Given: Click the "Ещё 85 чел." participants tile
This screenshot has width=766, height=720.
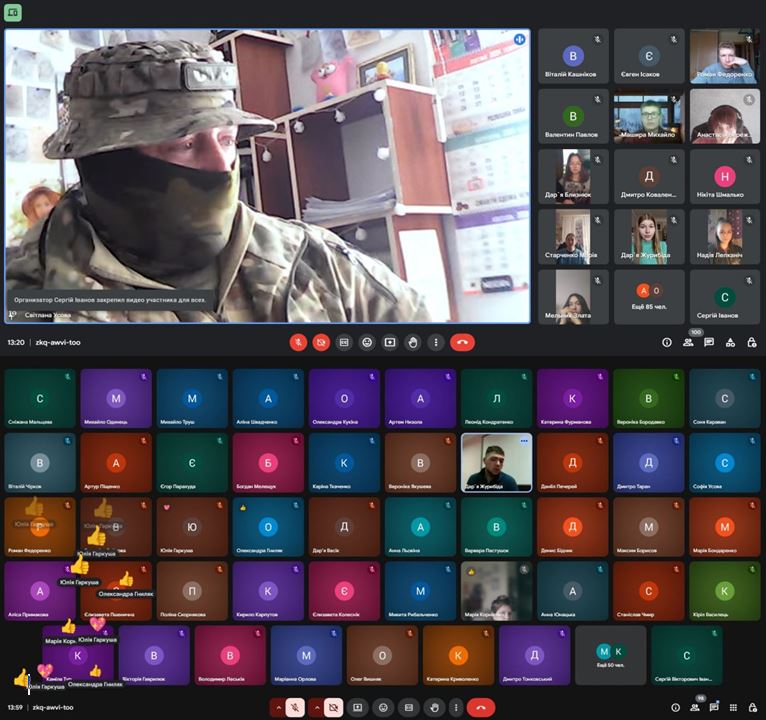Looking at the screenshot, I should point(649,296).
